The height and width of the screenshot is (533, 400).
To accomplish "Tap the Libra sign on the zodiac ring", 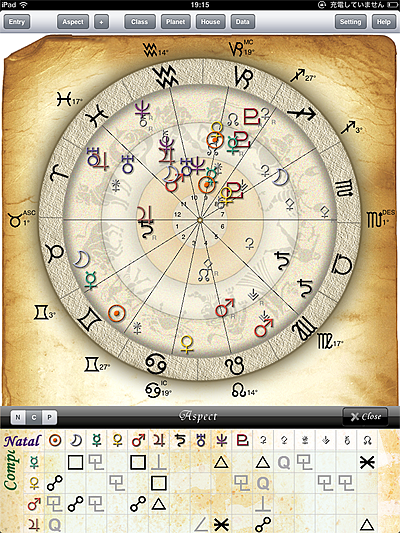I will pyautogui.click(x=342, y=265).
